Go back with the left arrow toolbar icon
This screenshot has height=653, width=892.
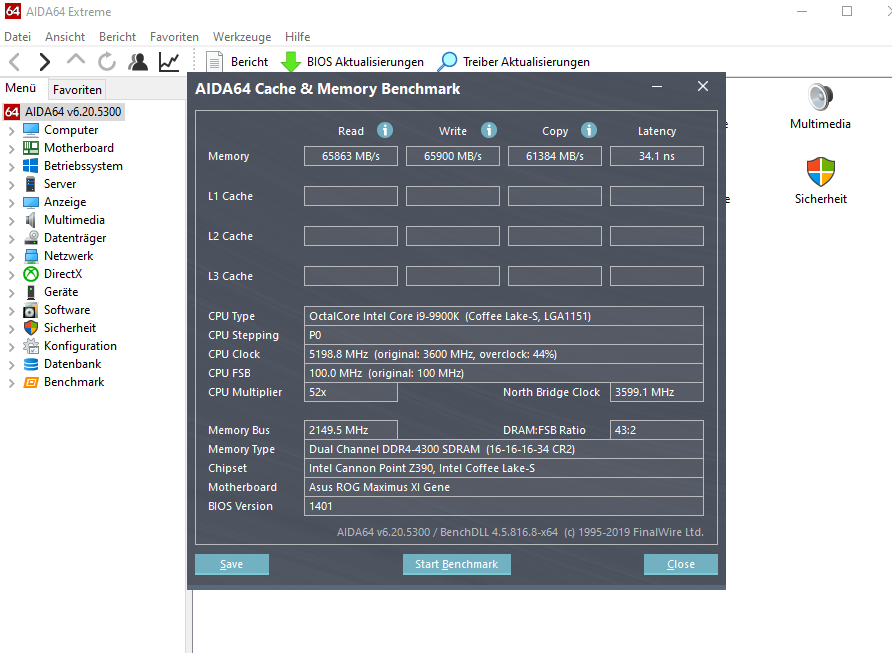(15, 61)
